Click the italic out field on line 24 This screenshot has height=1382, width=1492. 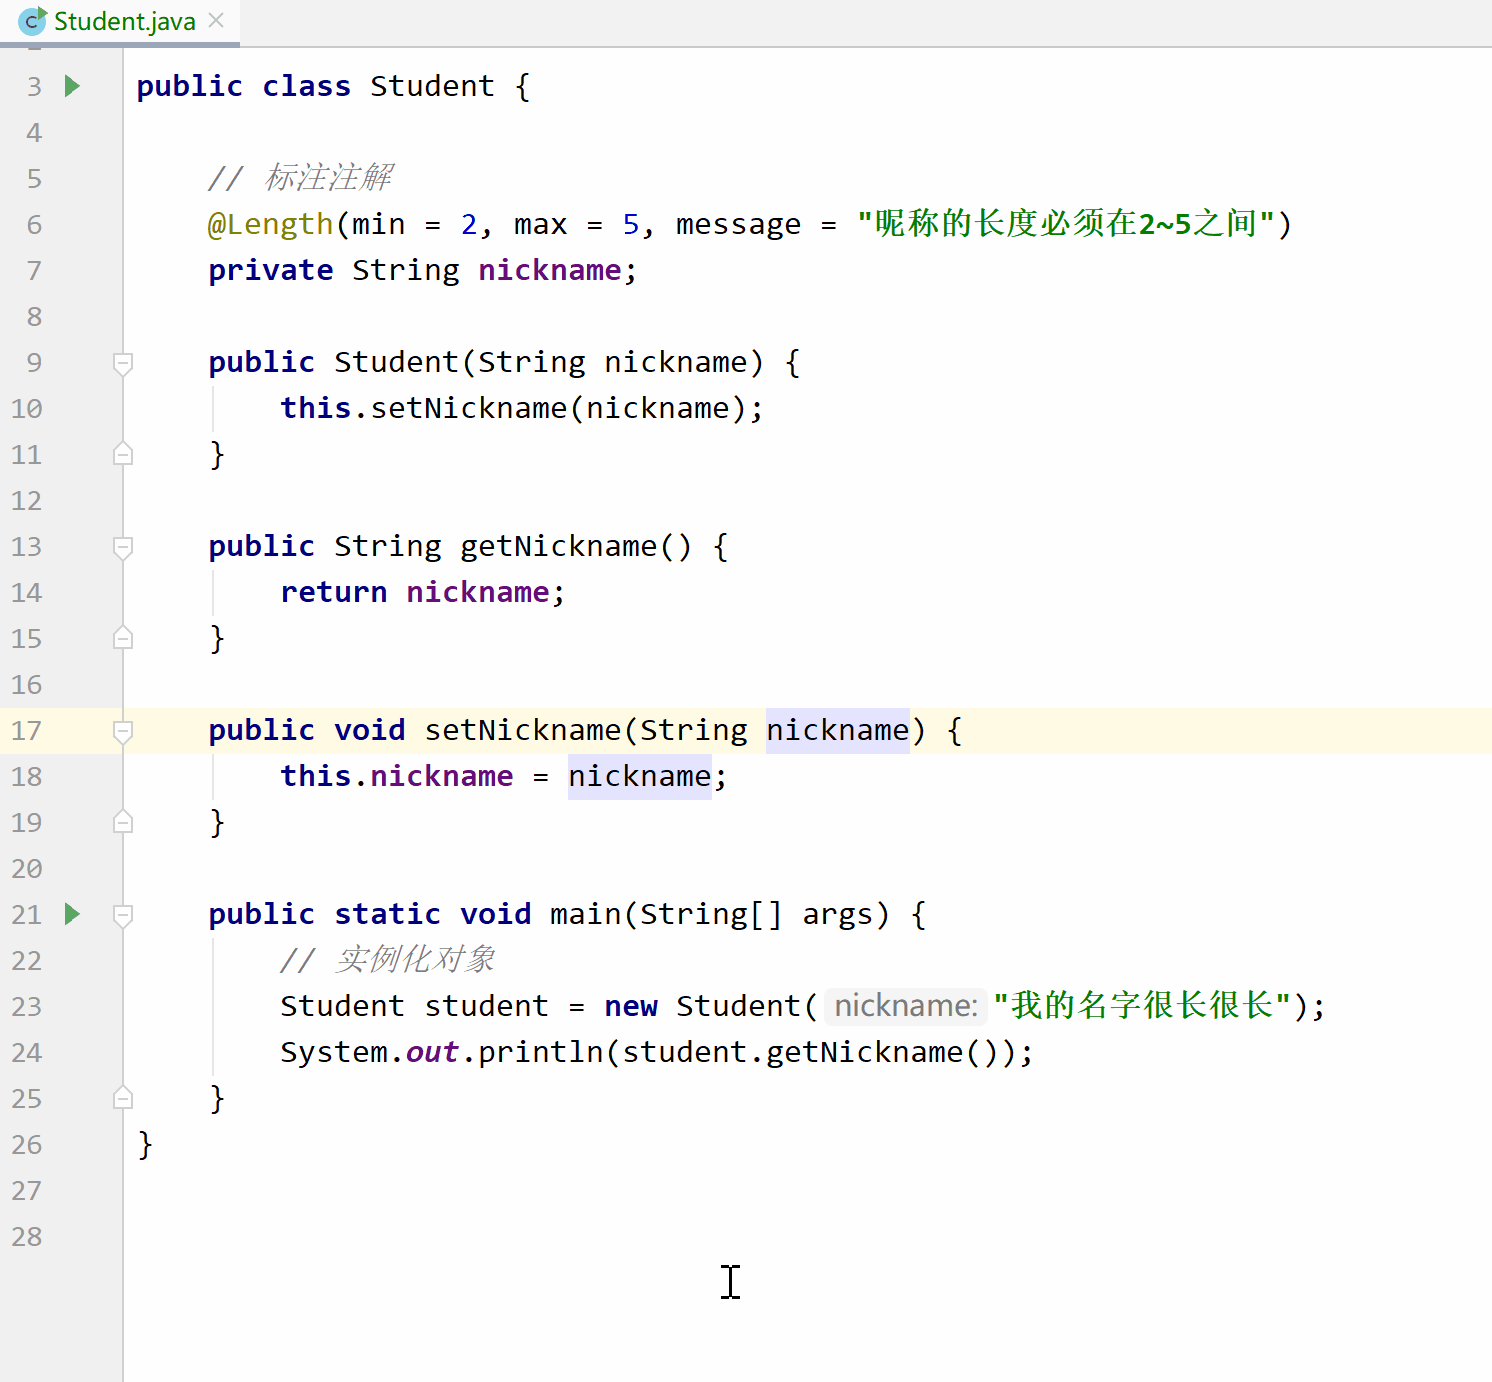pos(432,1052)
